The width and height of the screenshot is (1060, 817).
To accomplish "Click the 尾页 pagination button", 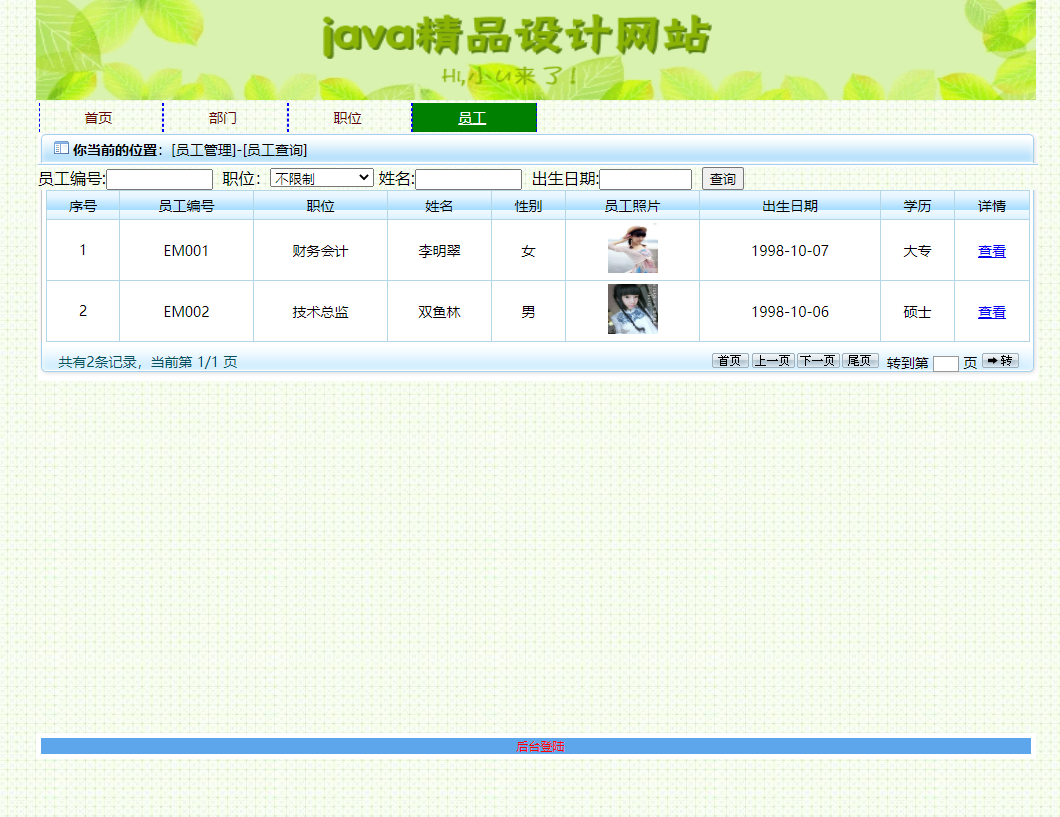I will point(860,360).
